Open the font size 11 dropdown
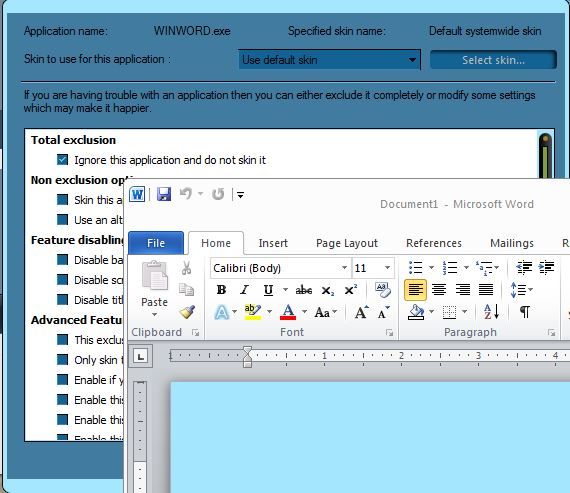Screen dimensions: 570x493 click(388, 268)
